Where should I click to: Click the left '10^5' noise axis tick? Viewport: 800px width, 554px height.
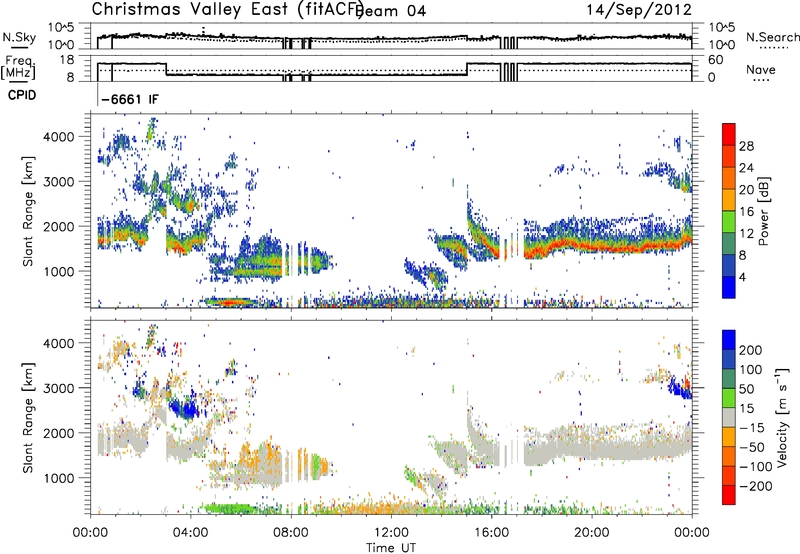pos(61,27)
